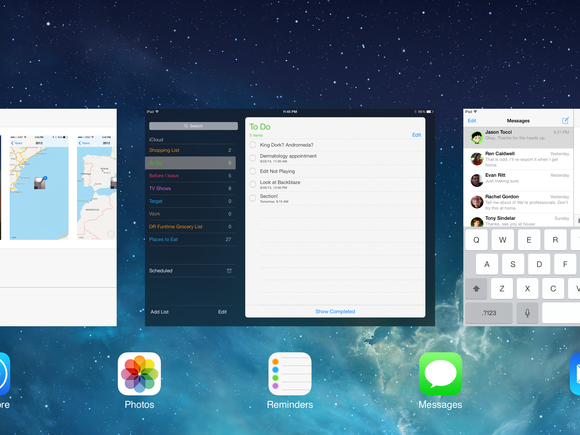Screen dimensions: 580x435
Task: Select the Shopping List reminders list
Action: click(190, 150)
